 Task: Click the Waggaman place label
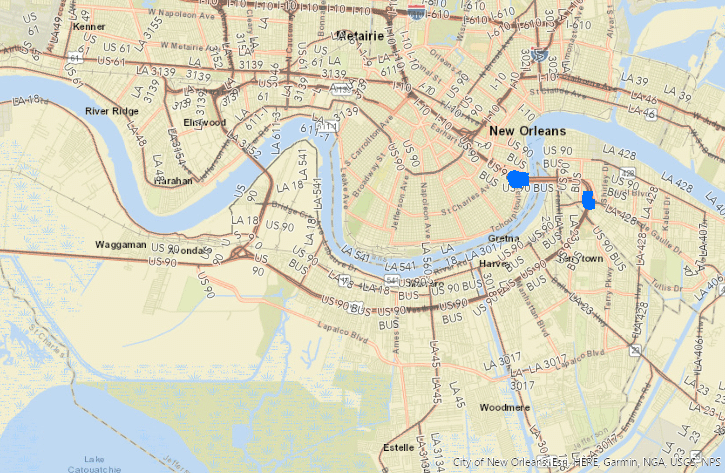pos(121,245)
